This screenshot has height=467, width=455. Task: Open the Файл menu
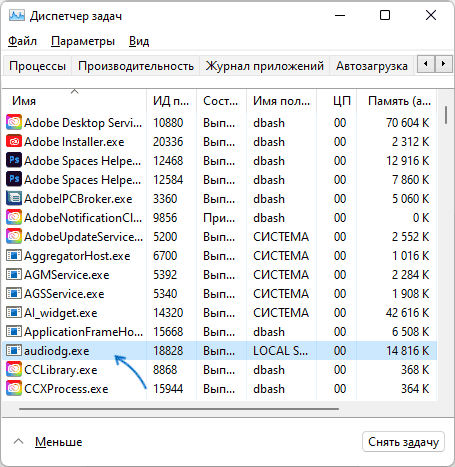click(22, 41)
